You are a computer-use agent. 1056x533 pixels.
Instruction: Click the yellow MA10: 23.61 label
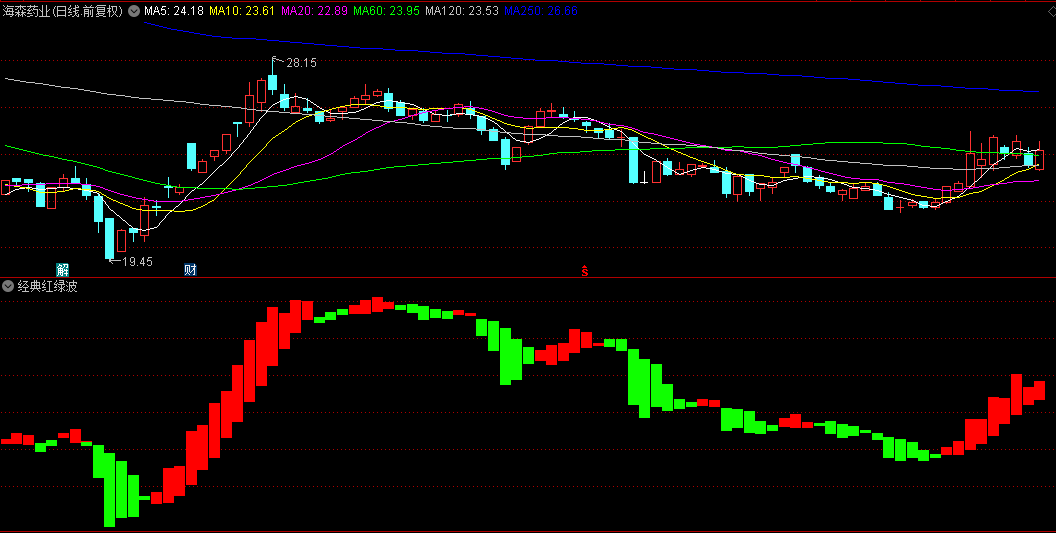242,11
